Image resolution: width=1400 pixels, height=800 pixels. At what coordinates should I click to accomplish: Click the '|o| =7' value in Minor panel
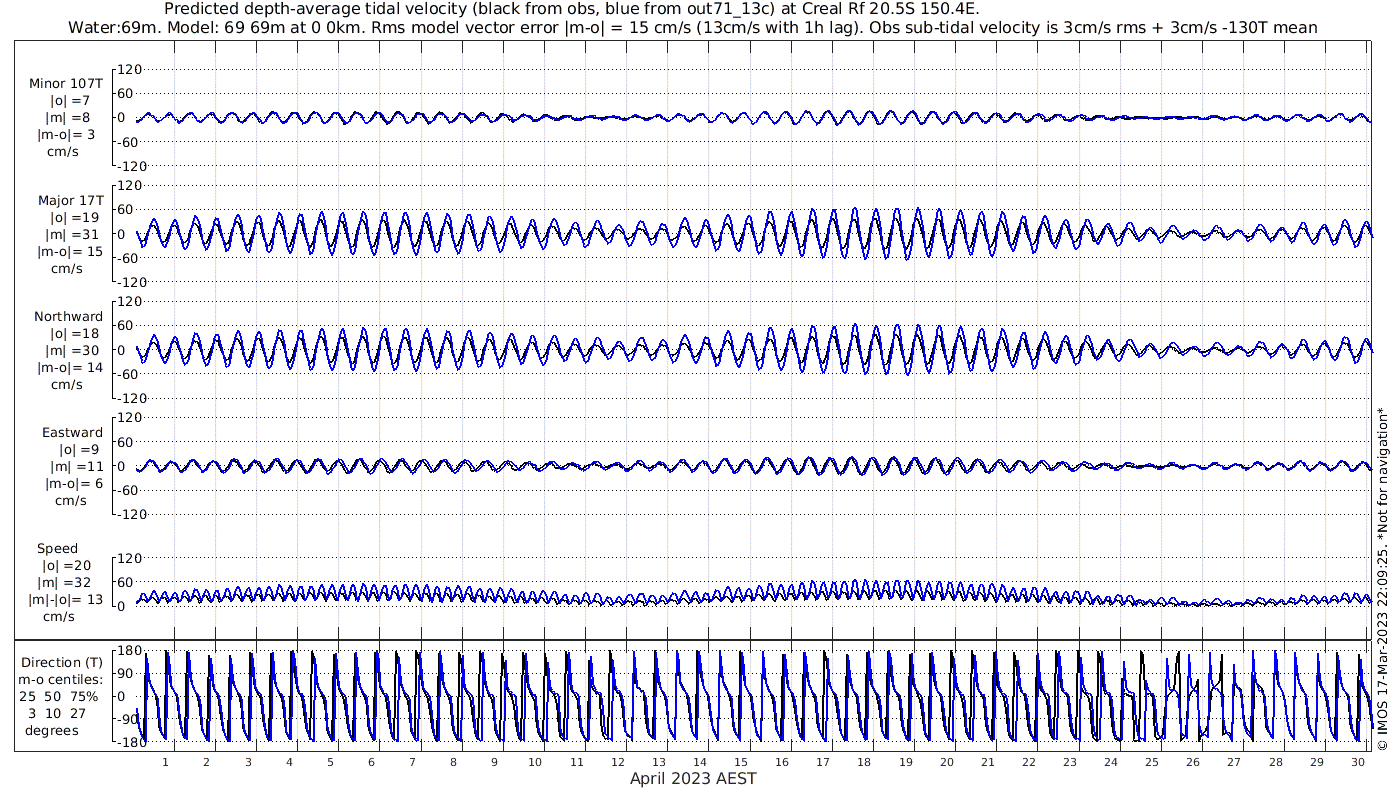tap(70, 101)
